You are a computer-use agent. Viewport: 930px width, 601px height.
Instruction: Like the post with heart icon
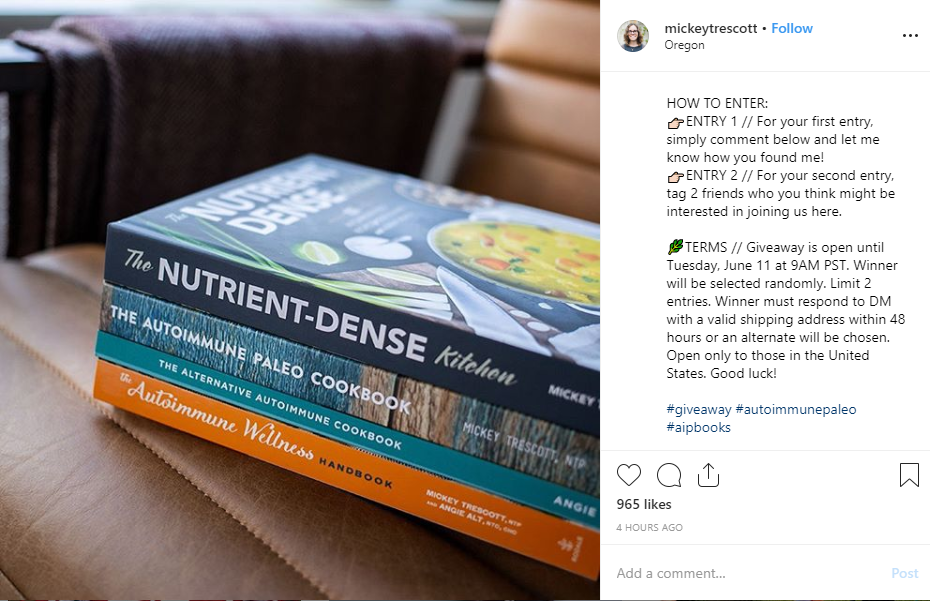click(629, 475)
